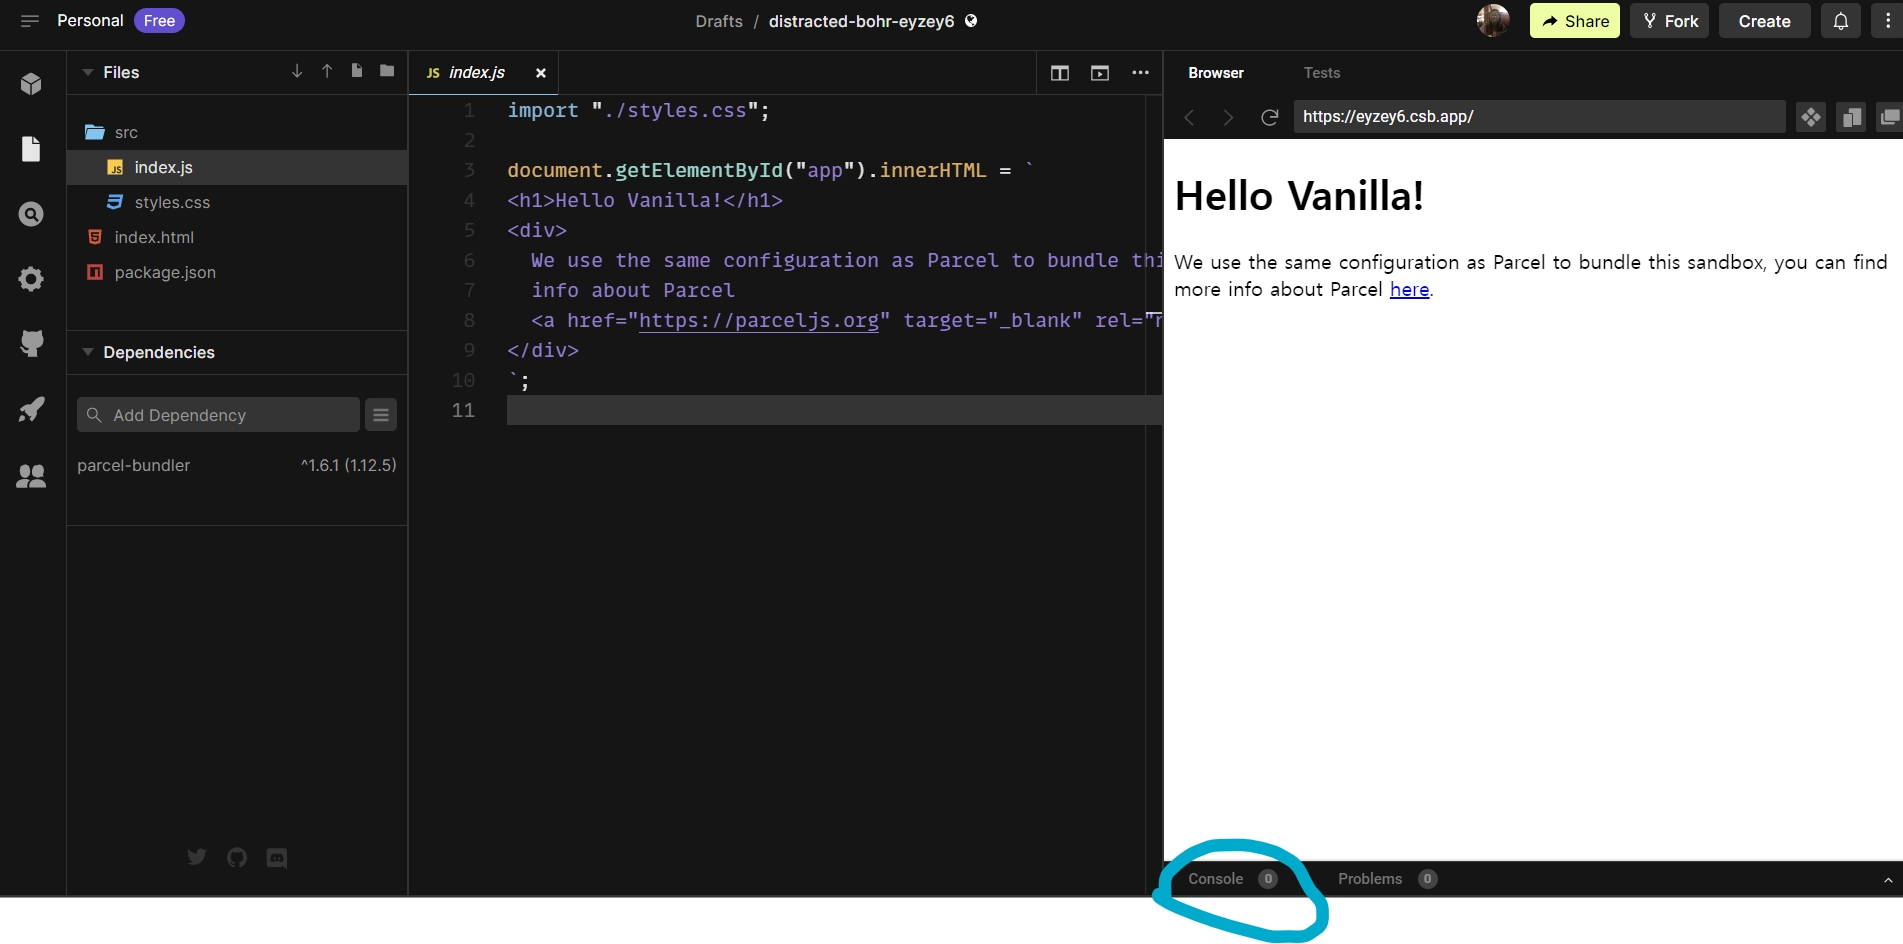Fork this sandbox
Viewport: 1903px width, 944px height.
pyautogui.click(x=1669, y=21)
